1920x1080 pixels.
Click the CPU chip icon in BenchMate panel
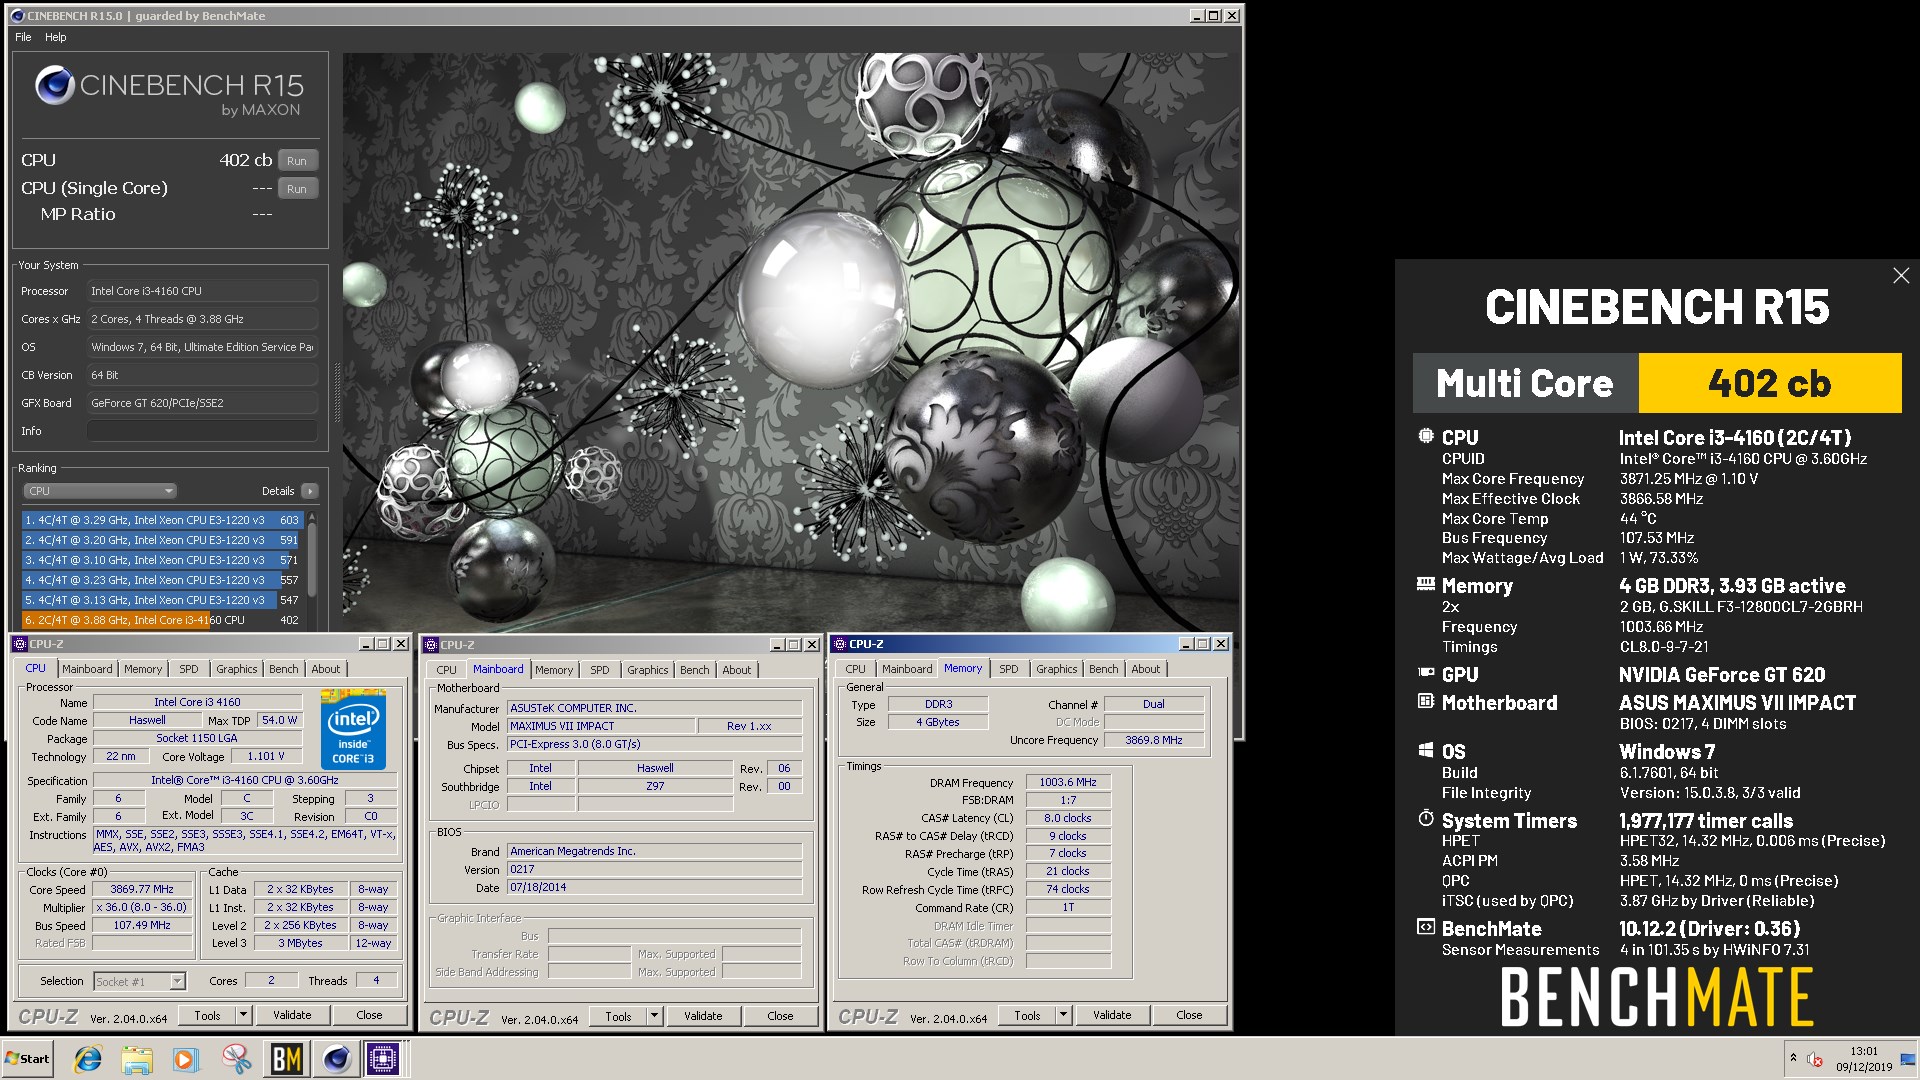[x=1426, y=436]
